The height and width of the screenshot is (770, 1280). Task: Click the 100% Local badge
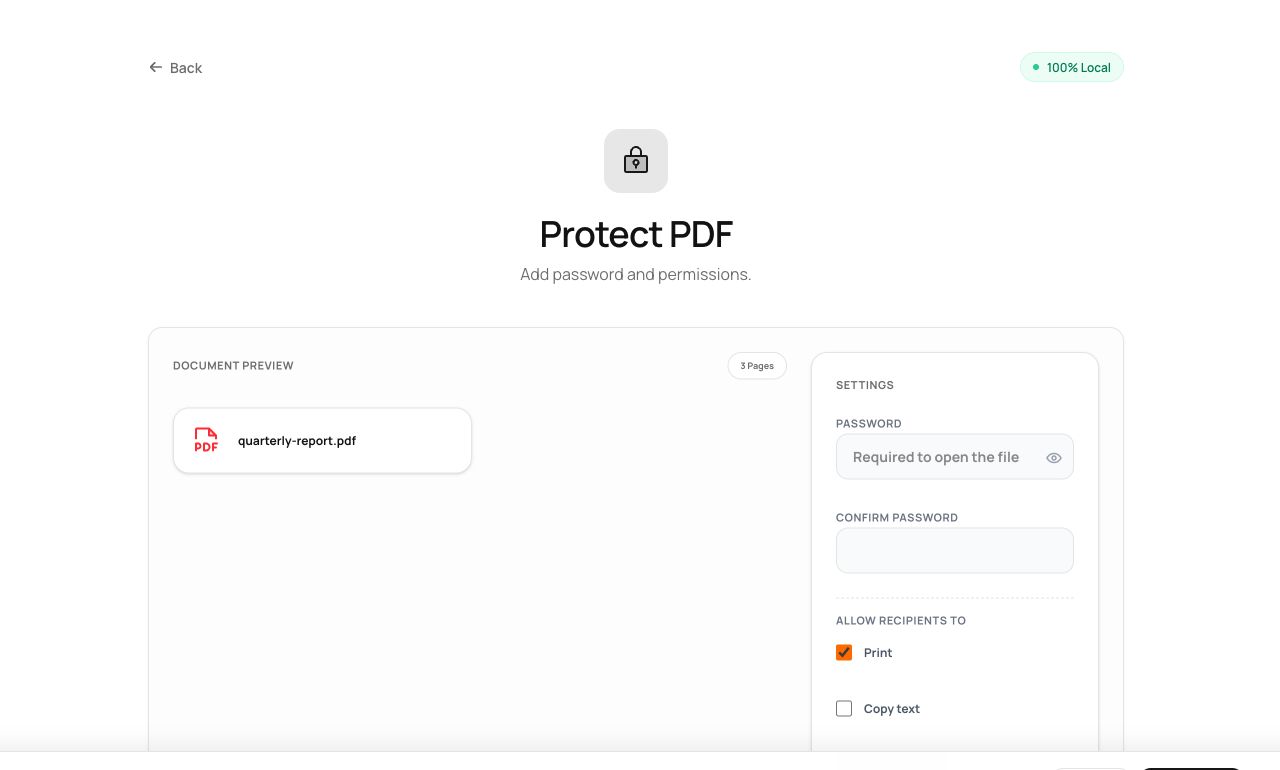coord(1072,68)
